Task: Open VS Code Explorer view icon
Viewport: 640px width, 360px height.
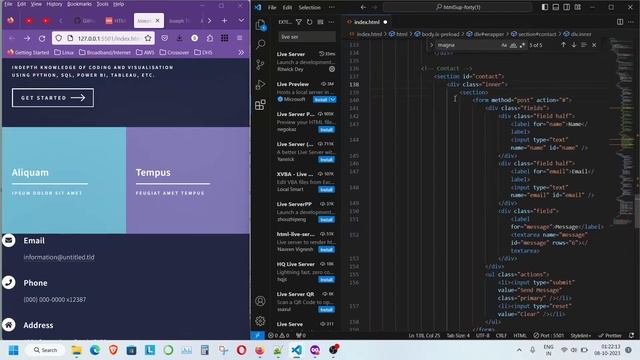Action: point(260,24)
